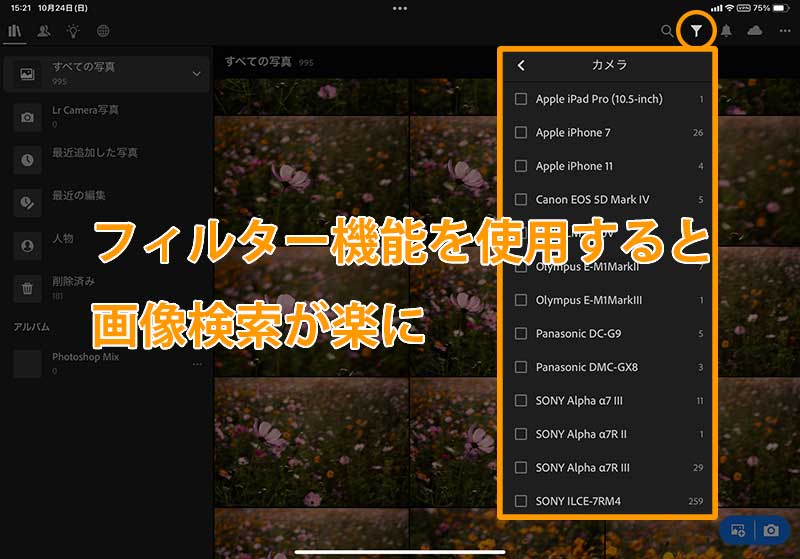Screen dimensions: 800x559
Task: Go back from the カメラ filter list
Action: tap(521, 65)
